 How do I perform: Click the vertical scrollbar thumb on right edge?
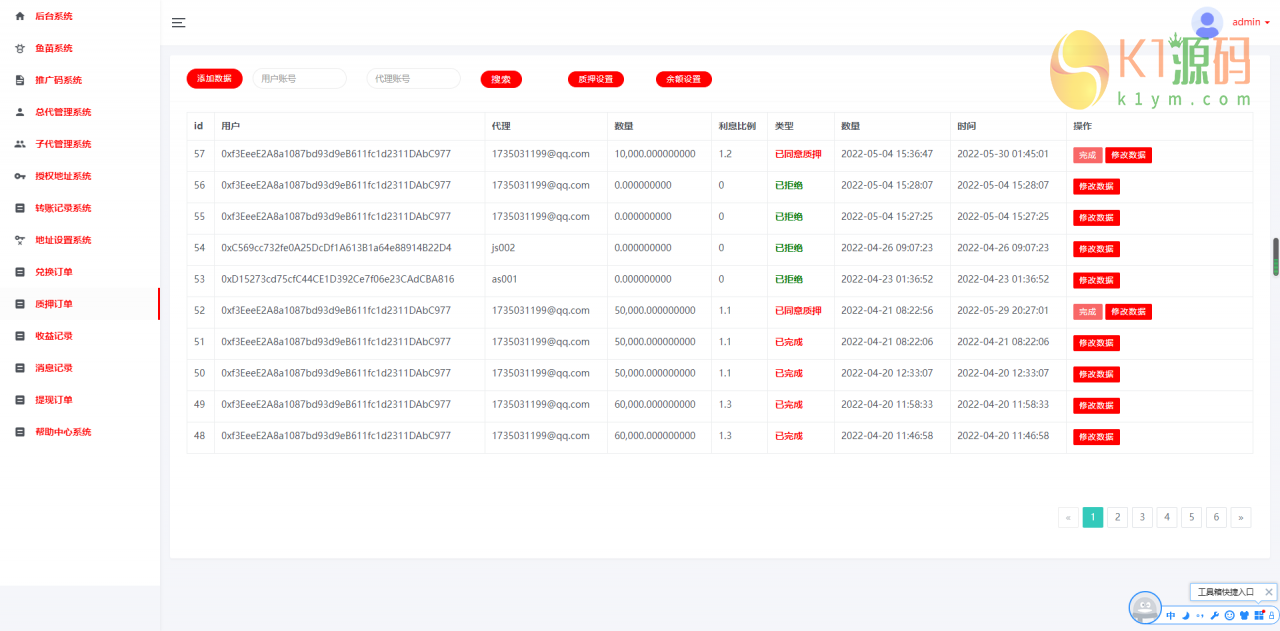click(x=1275, y=256)
